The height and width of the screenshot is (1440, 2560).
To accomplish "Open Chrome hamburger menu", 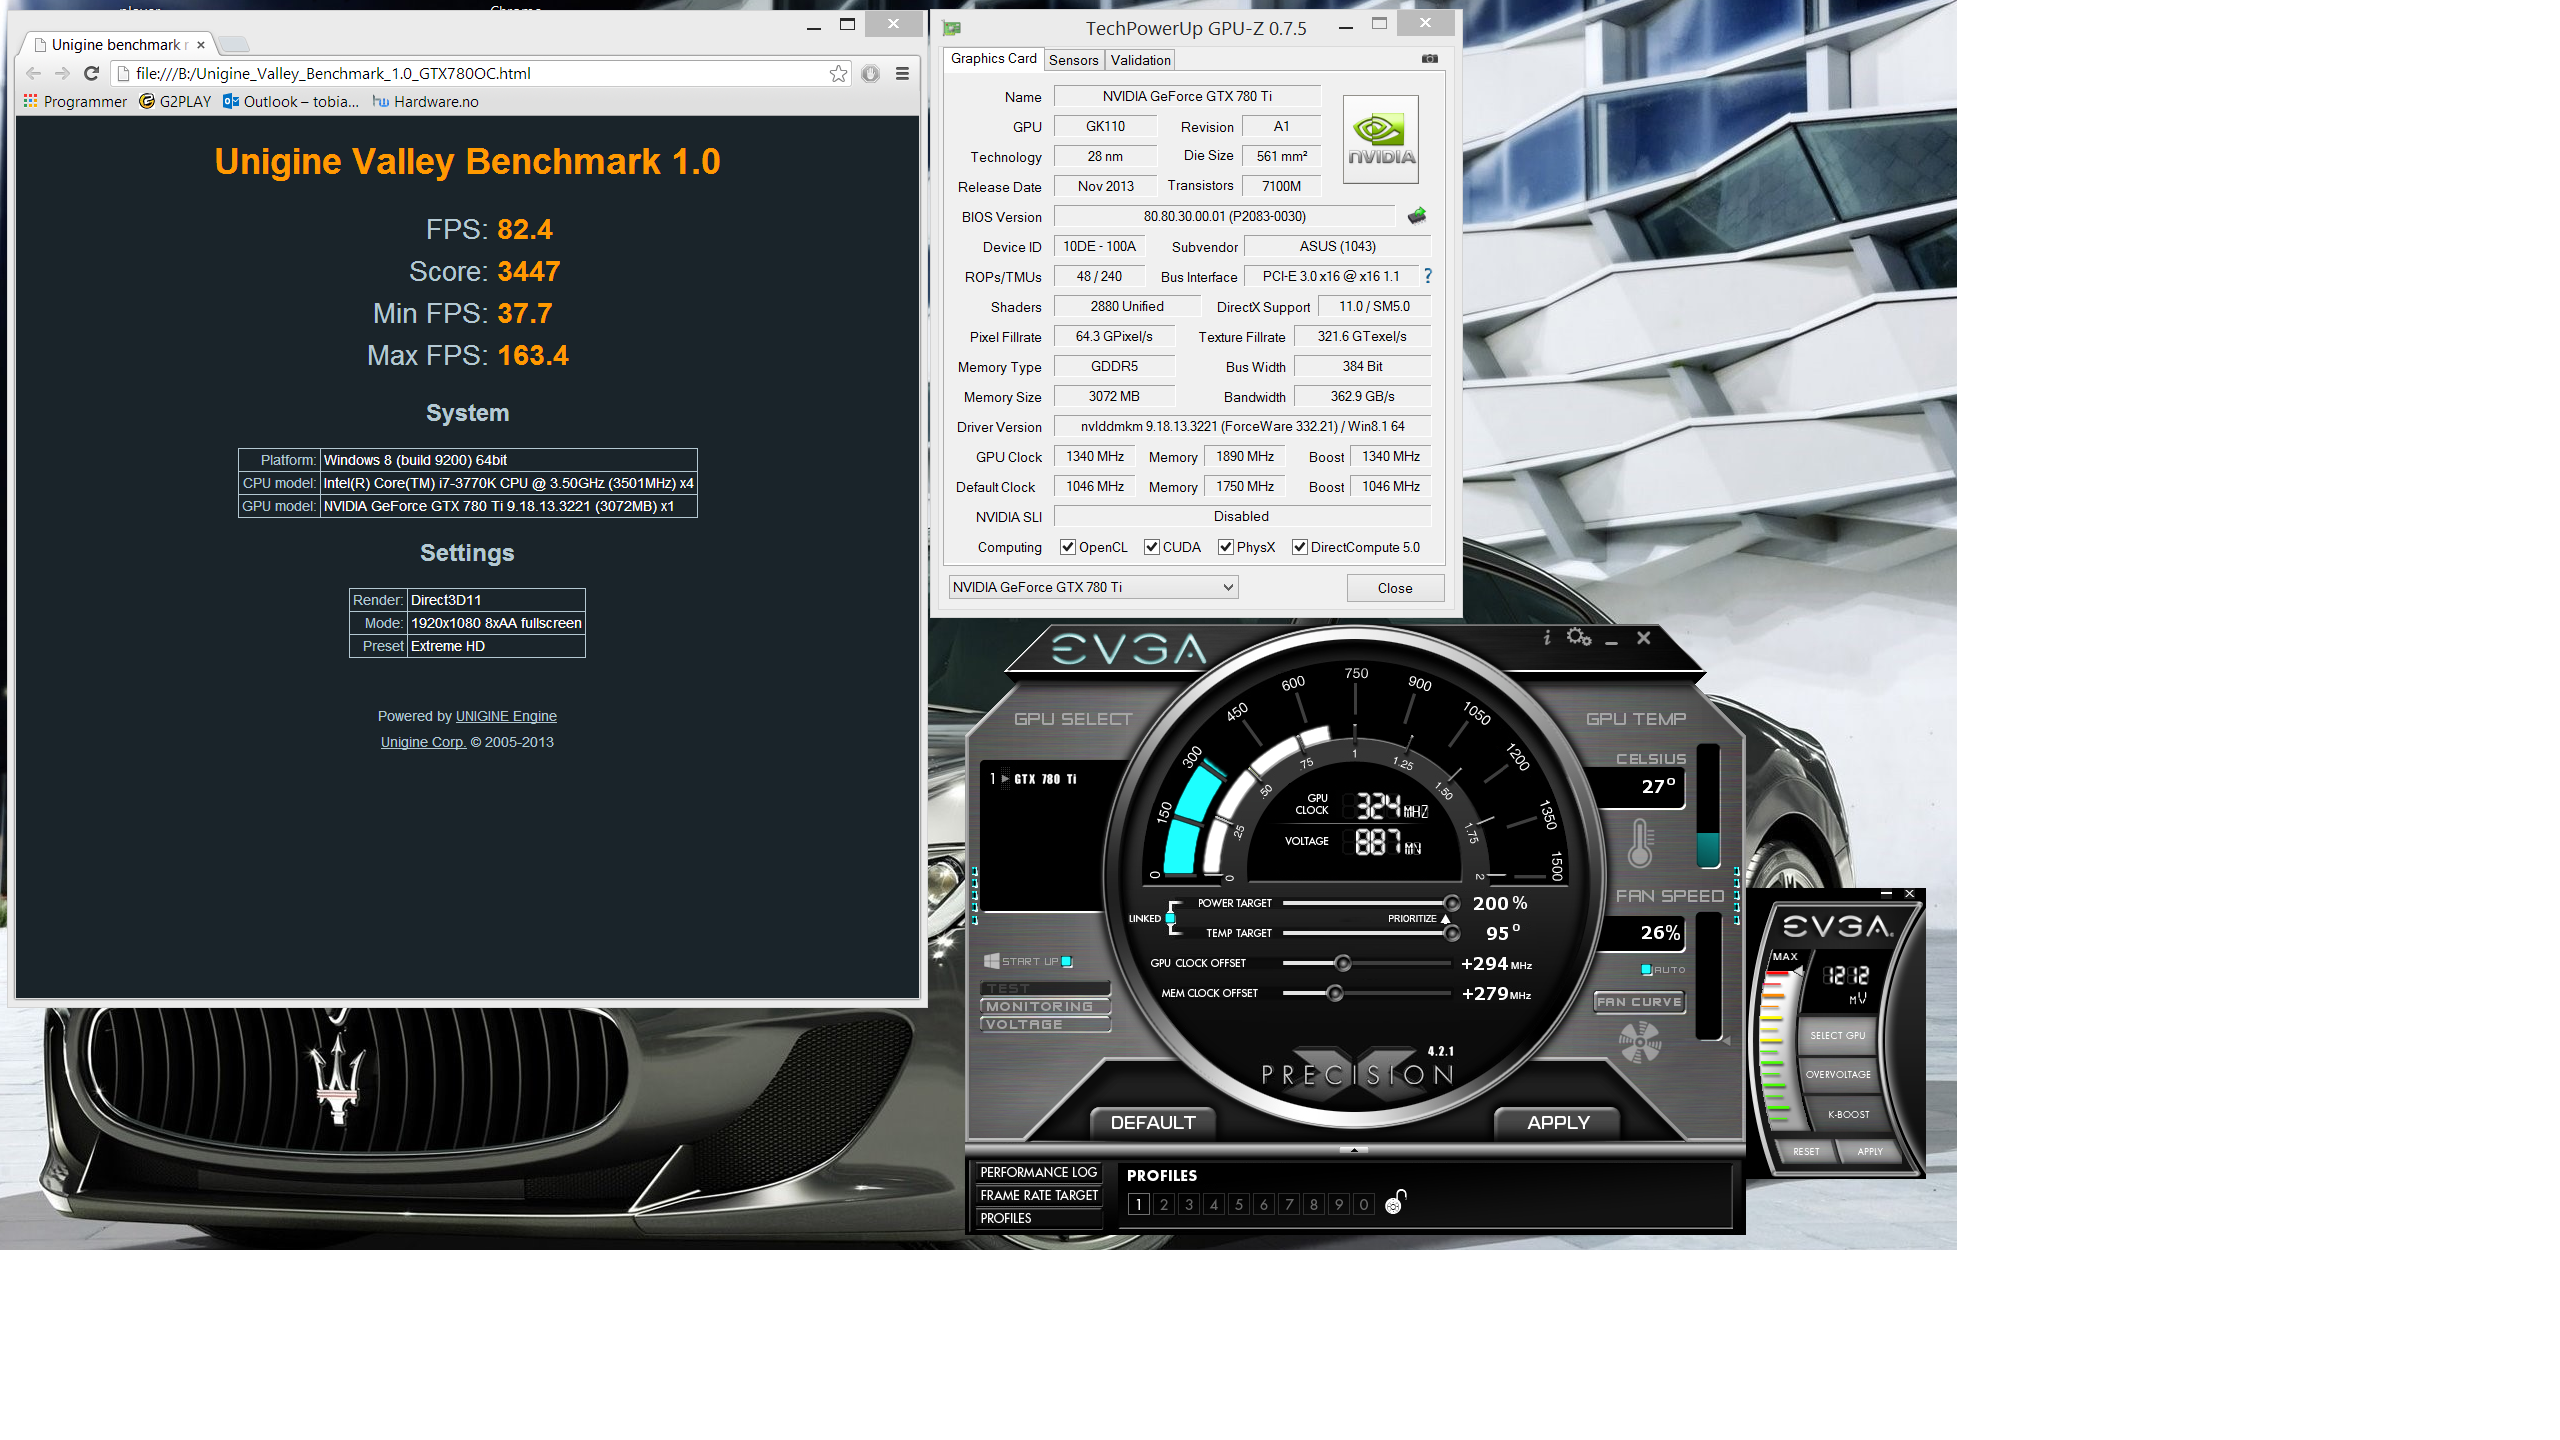I will (902, 73).
